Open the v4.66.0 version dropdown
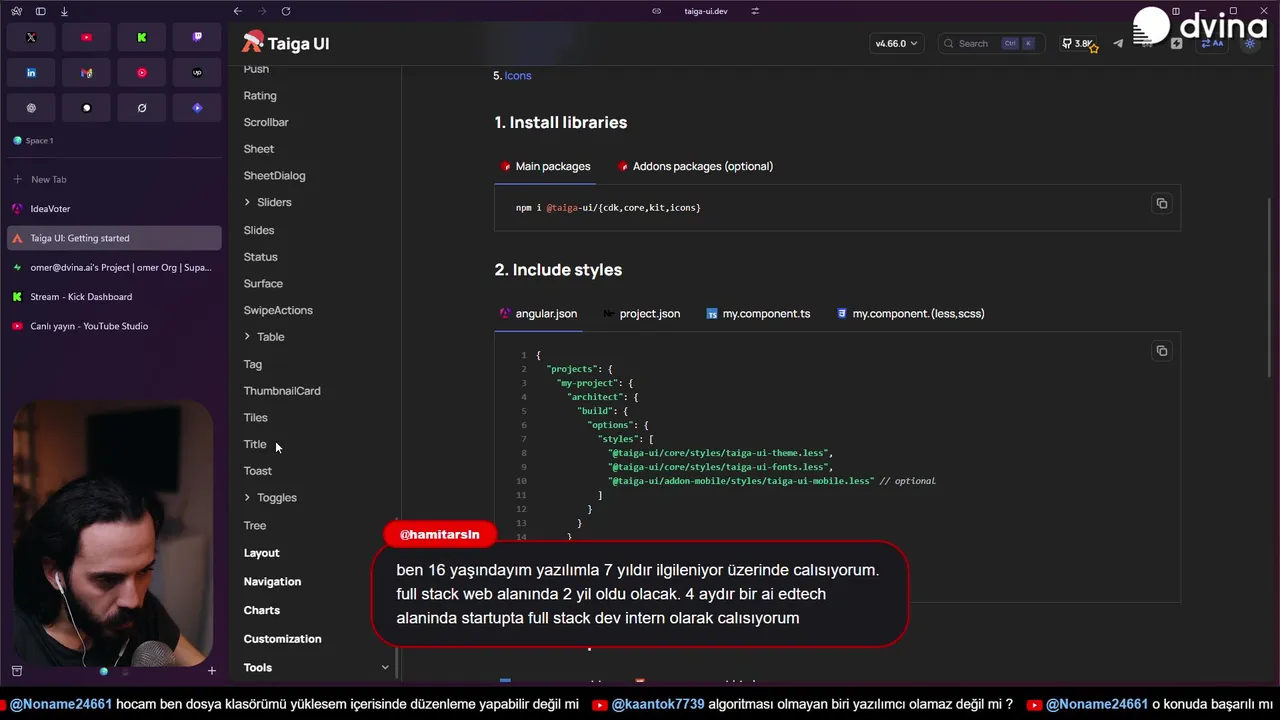The width and height of the screenshot is (1280, 720). tap(896, 44)
